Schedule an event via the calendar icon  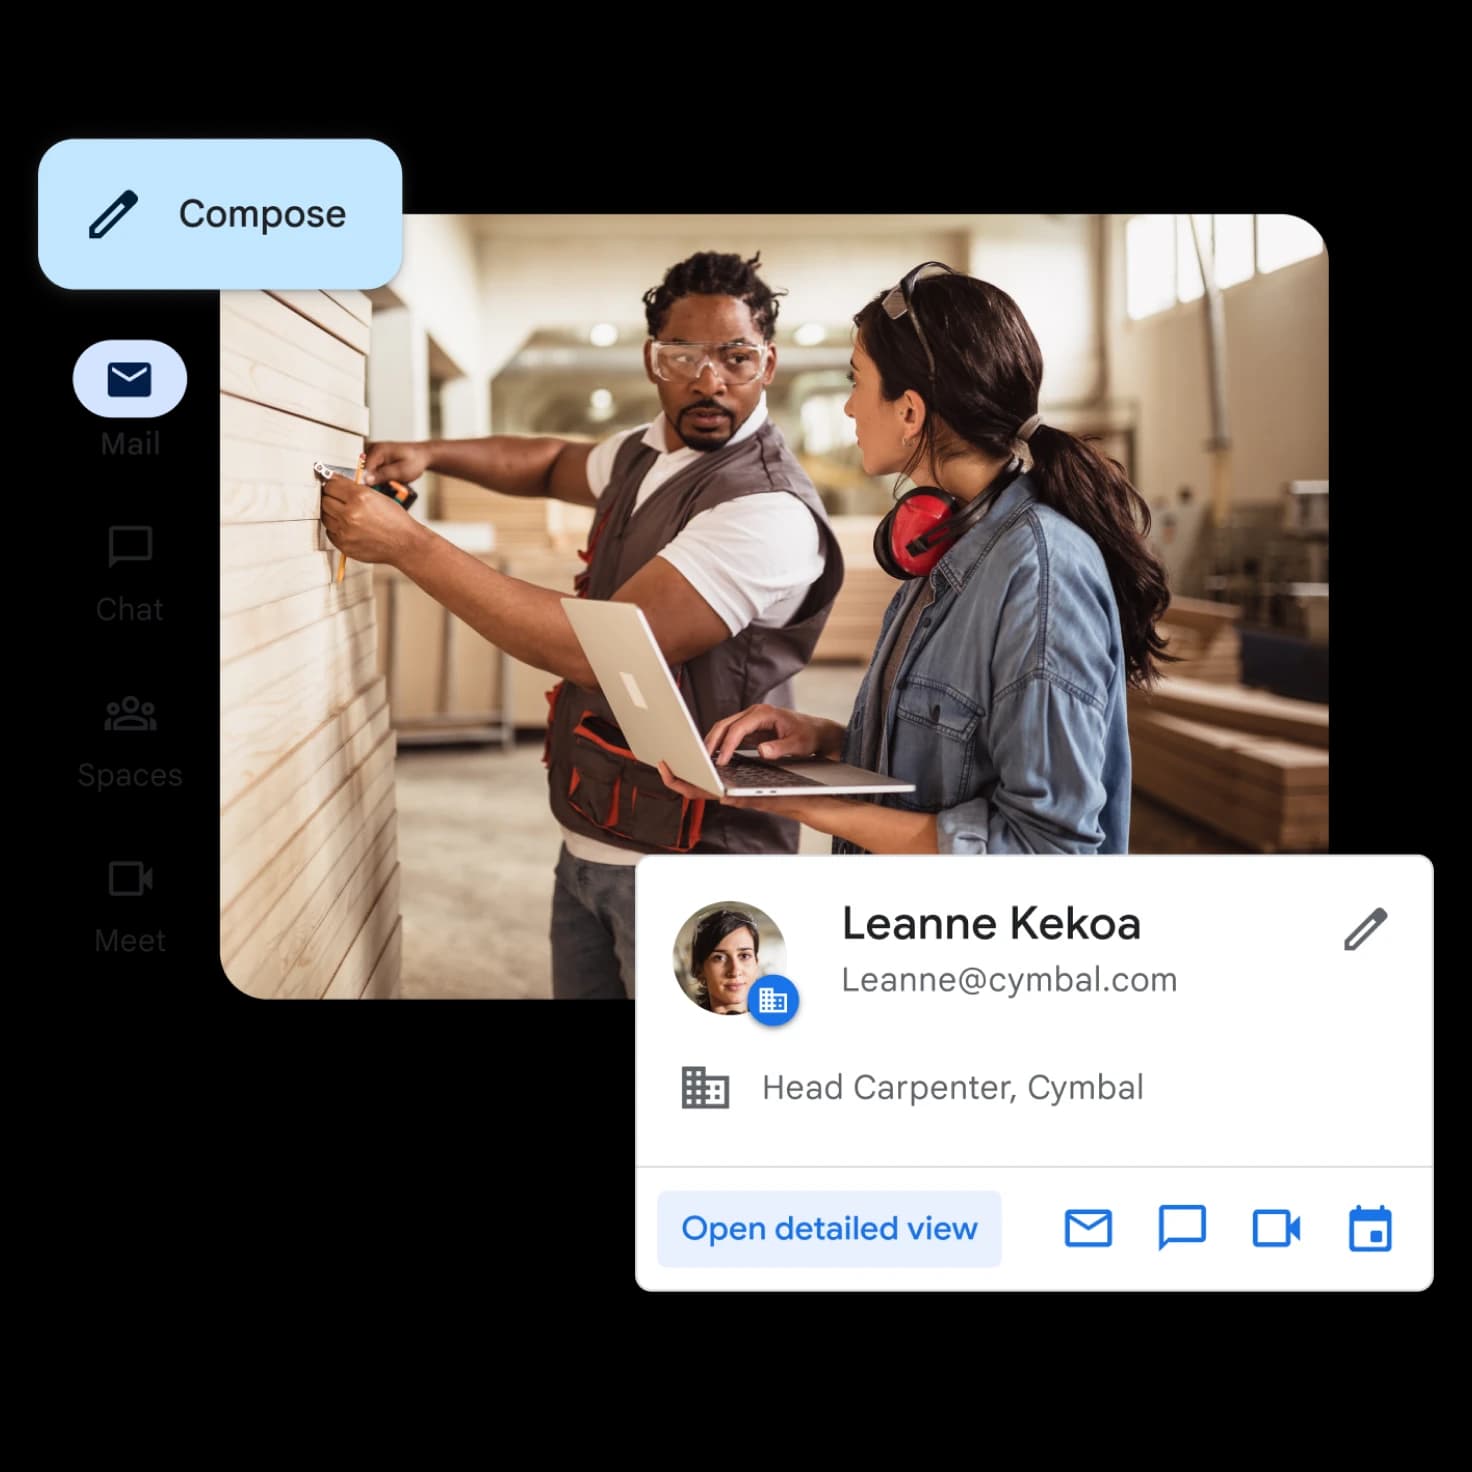[1370, 1228]
